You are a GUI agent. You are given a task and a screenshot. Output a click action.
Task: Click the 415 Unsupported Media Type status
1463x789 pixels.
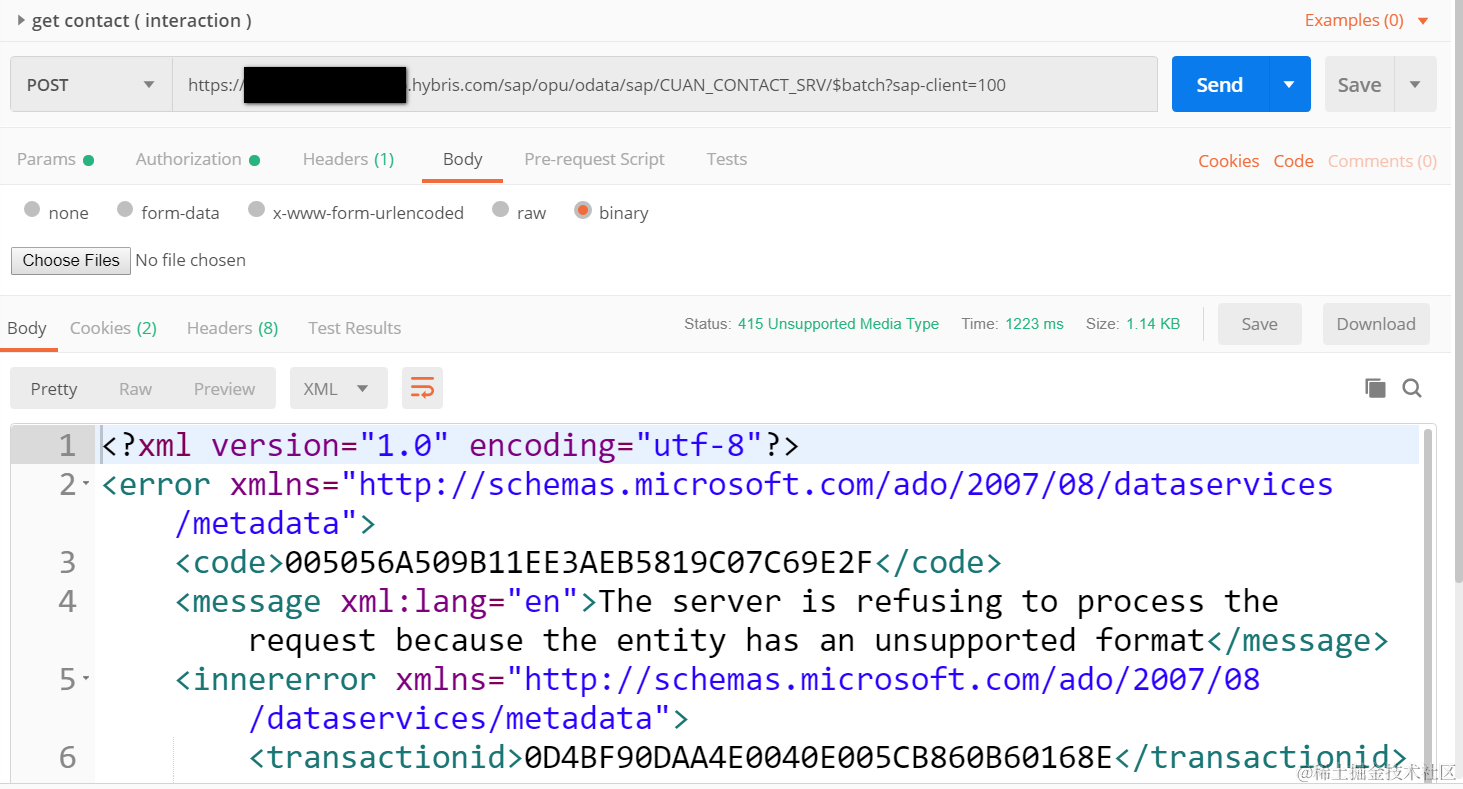coord(838,324)
